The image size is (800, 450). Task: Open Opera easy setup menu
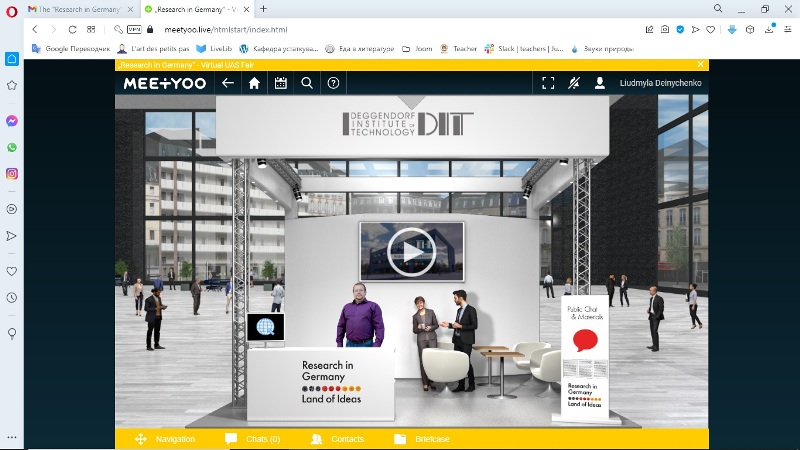[788, 30]
